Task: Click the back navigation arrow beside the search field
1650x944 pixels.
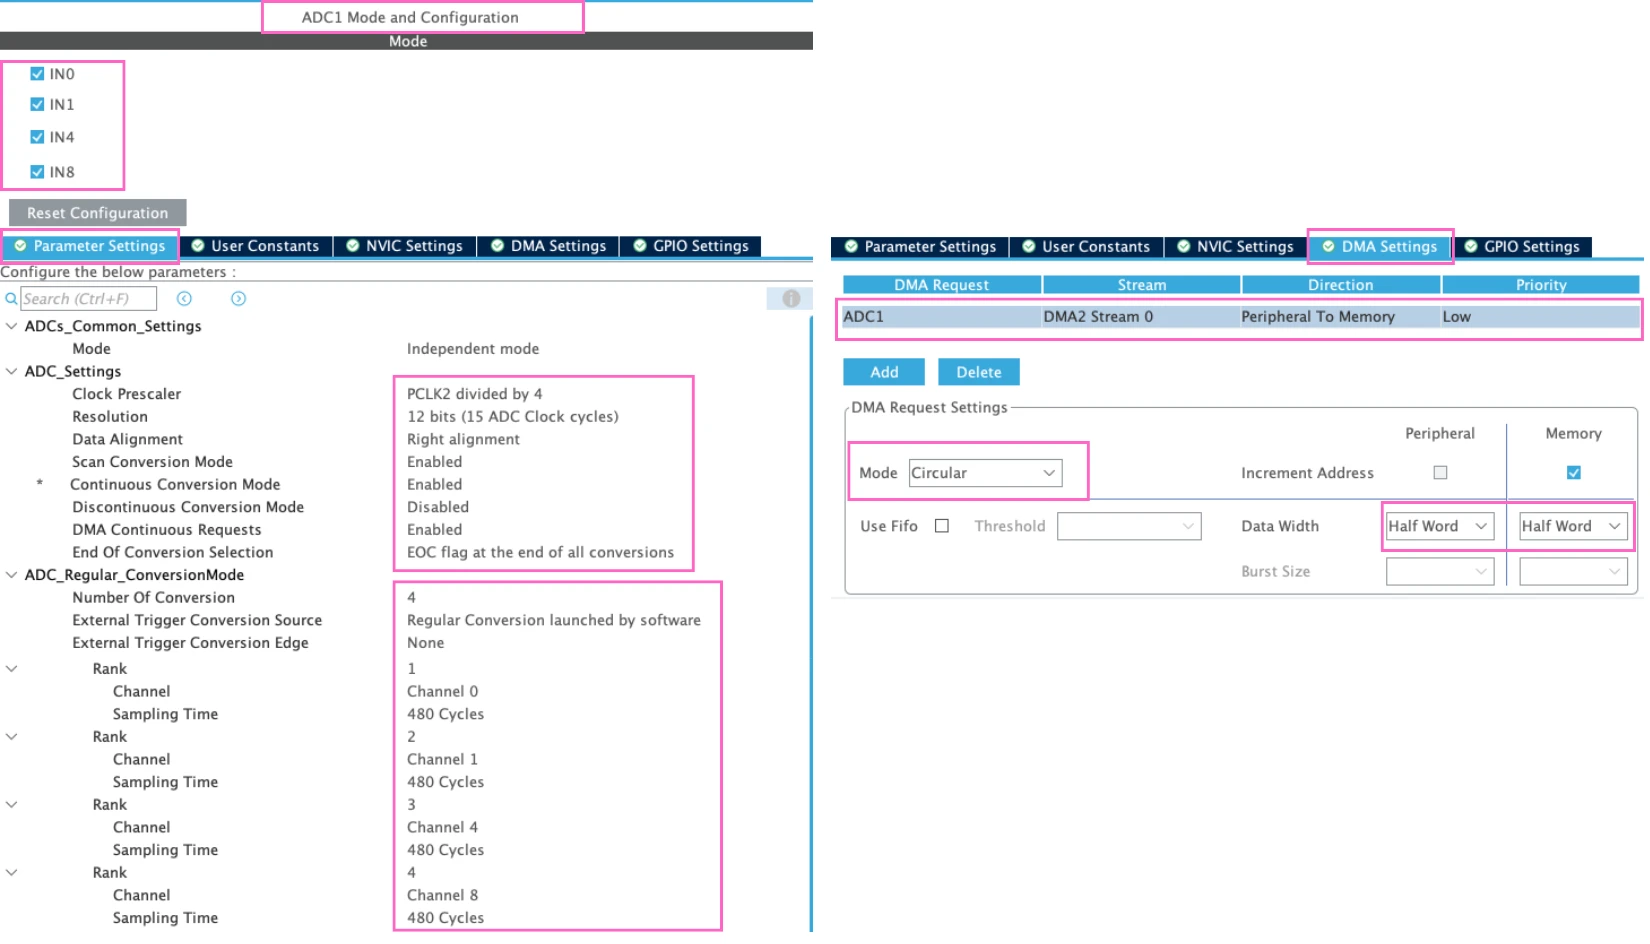Action: coord(184,298)
